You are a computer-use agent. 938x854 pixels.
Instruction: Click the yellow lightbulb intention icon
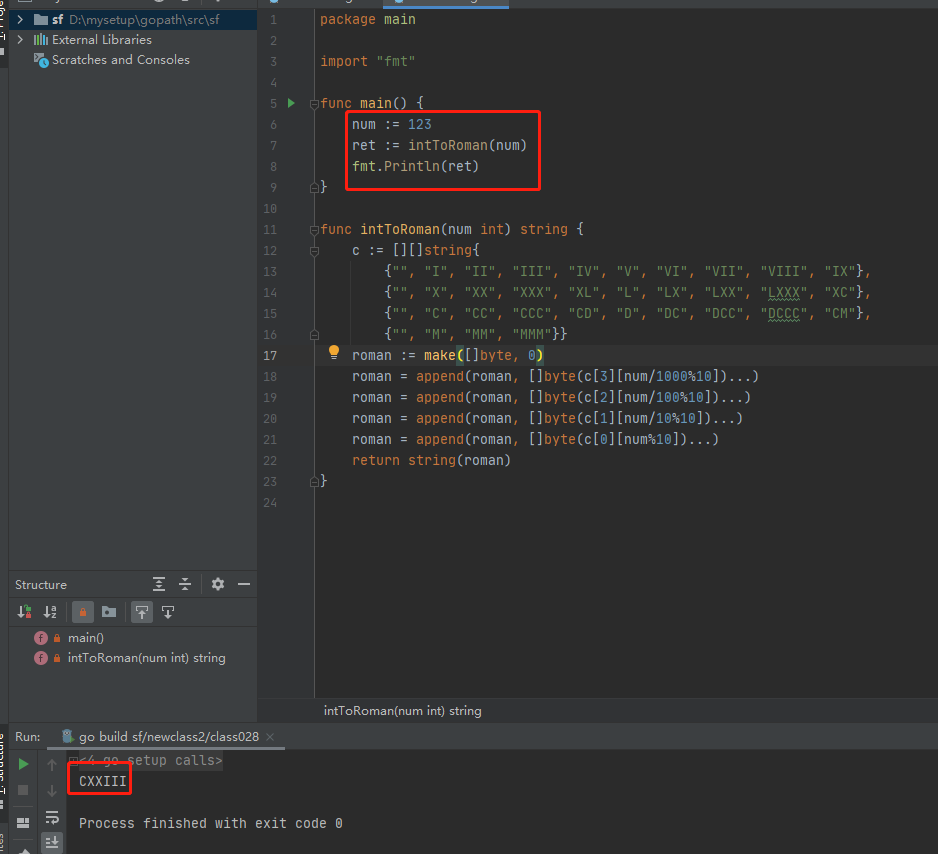[334, 352]
